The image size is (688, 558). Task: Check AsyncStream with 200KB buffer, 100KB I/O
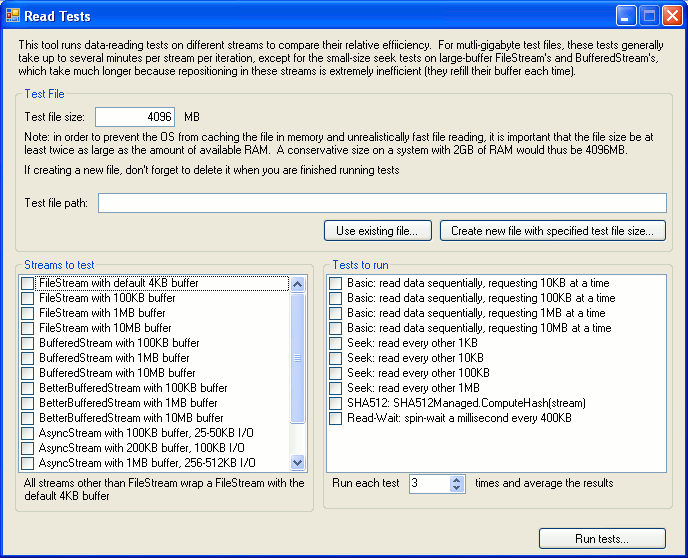(28, 448)
